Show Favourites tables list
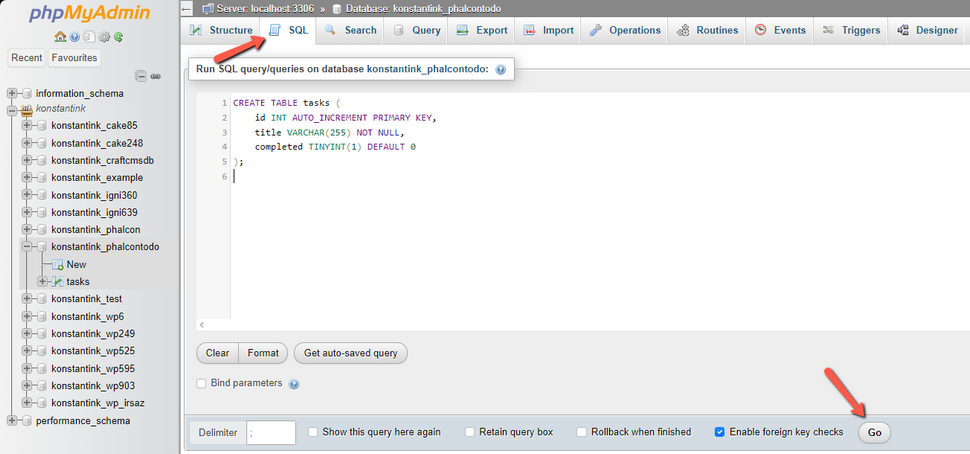The image size is (970, 454). [x=74, y=58]
